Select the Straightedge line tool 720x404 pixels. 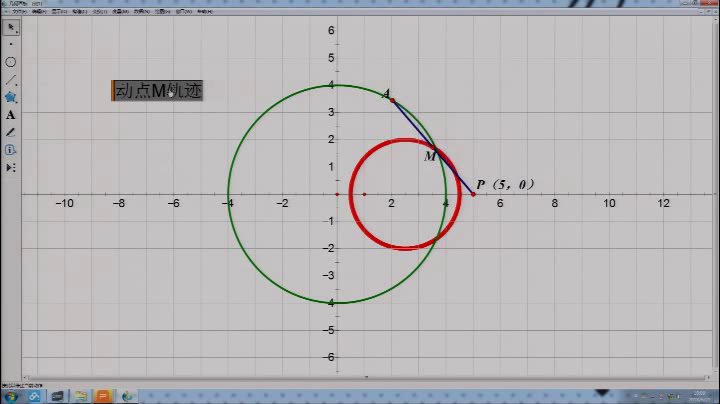point(11,80)
